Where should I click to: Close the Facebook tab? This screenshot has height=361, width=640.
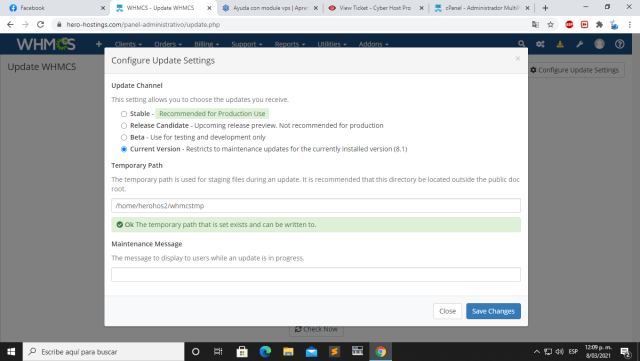tap(103, 8)
